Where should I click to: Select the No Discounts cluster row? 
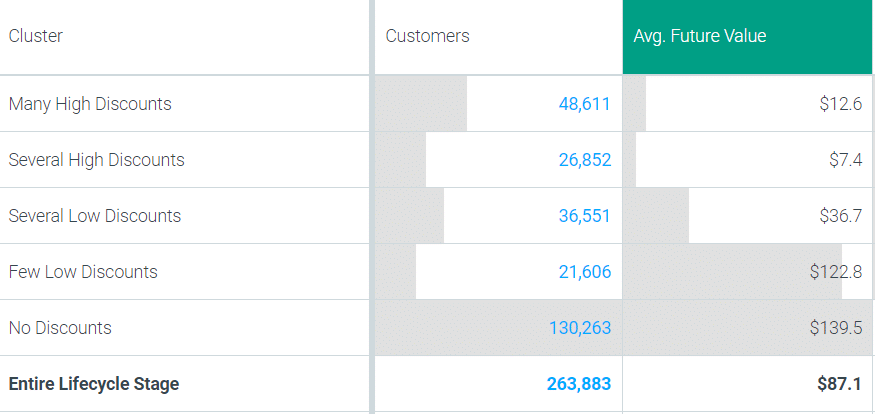pyautogui.click(x=60, y=328)
